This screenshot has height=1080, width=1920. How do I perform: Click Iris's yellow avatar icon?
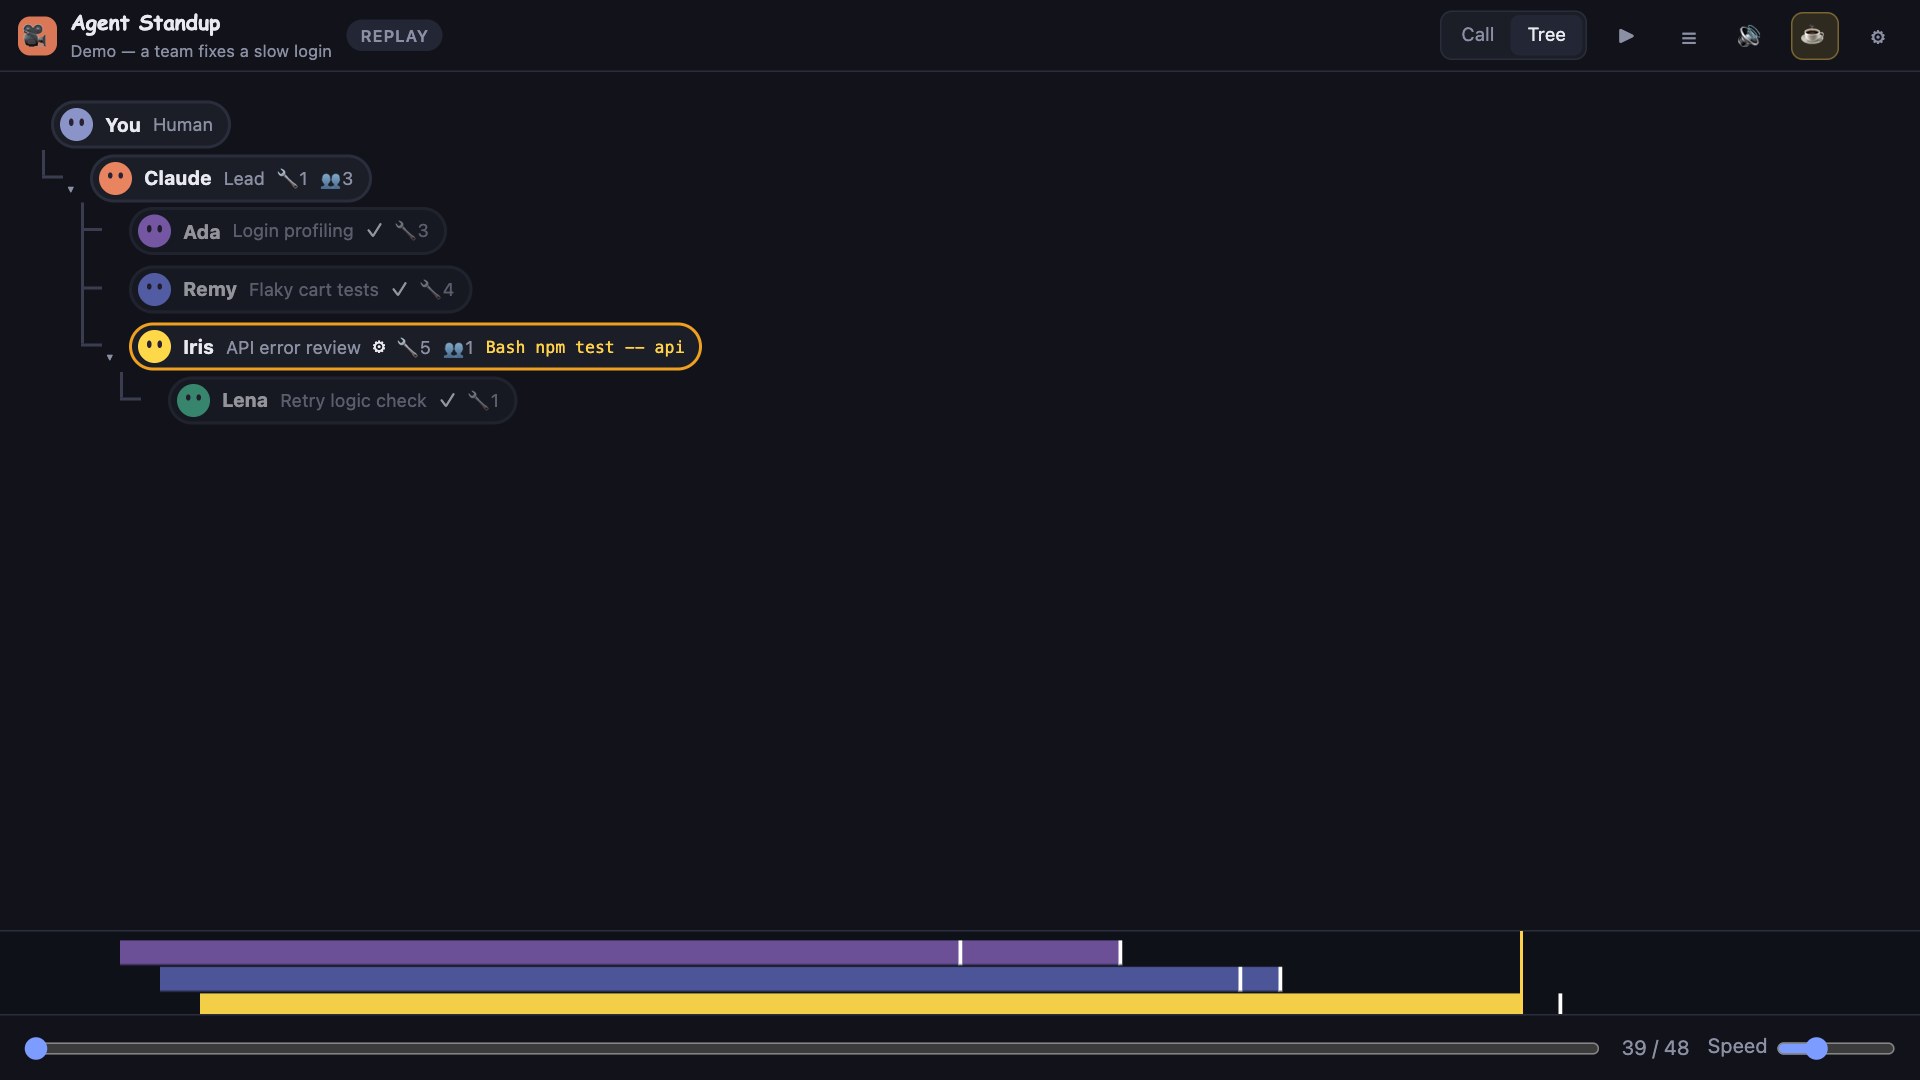tap(154, 347)
